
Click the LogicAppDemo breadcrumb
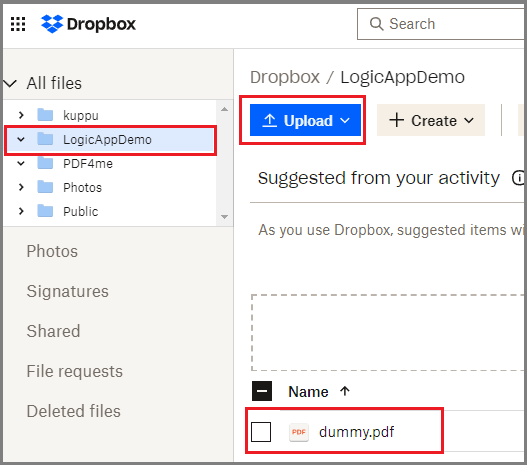coord(403,77)
